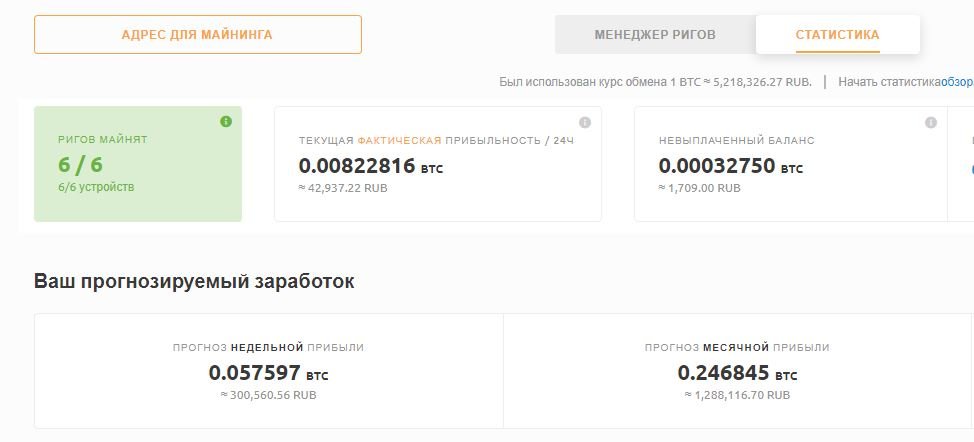The image size is (974, 442).
Task: Click the Ваш прогнозируемый заработок heading
Action: point(194,281)
